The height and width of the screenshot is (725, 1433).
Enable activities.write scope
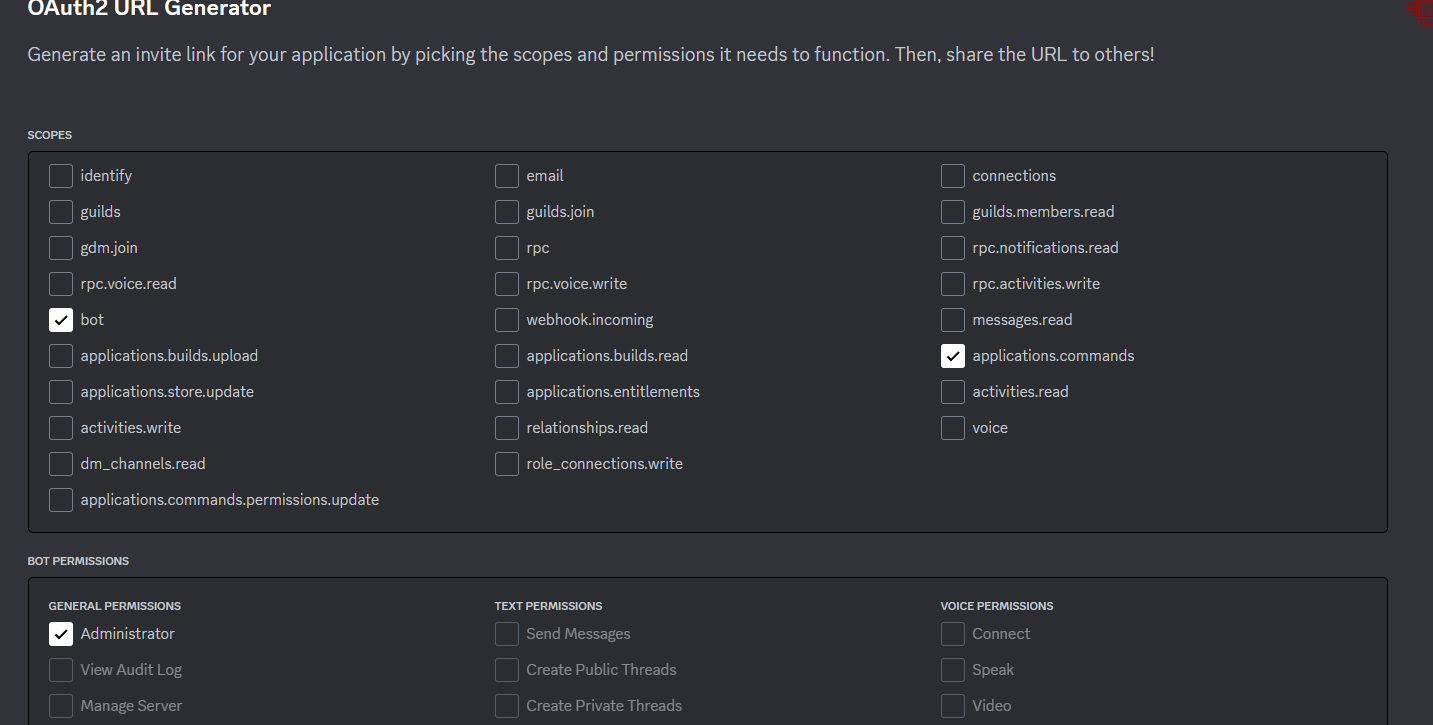pos(61,428)
